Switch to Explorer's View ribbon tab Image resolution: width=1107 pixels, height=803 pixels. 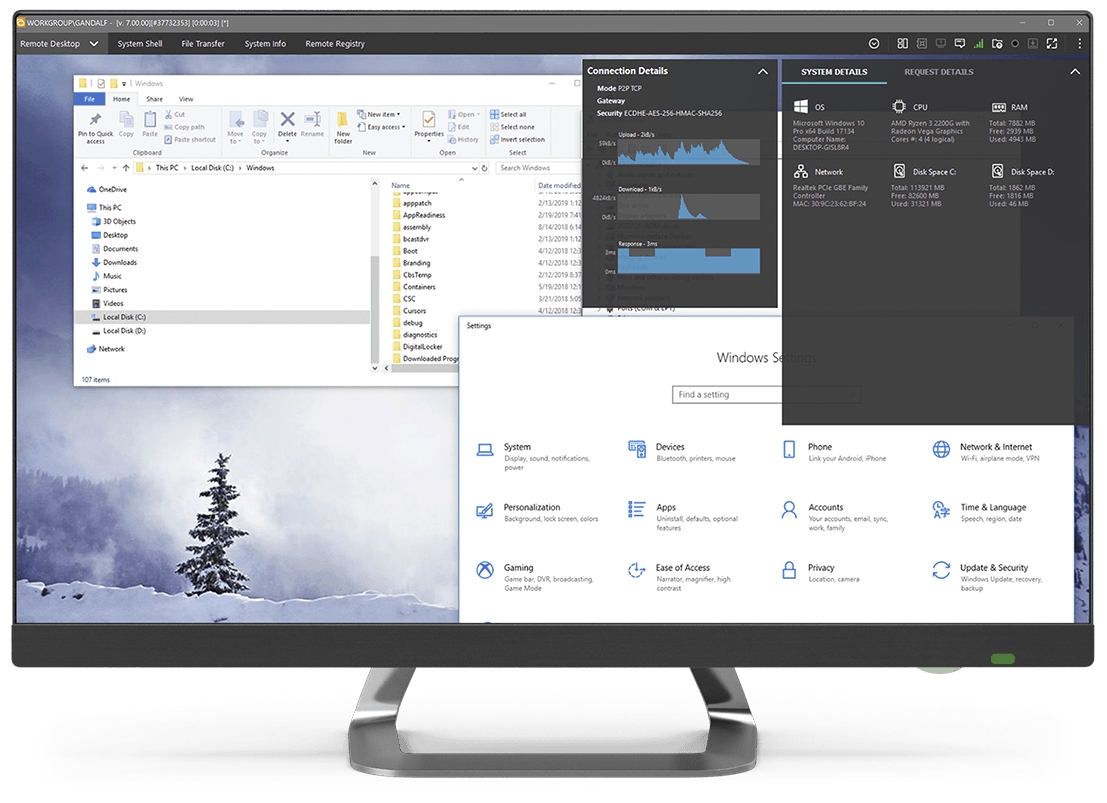186,99
